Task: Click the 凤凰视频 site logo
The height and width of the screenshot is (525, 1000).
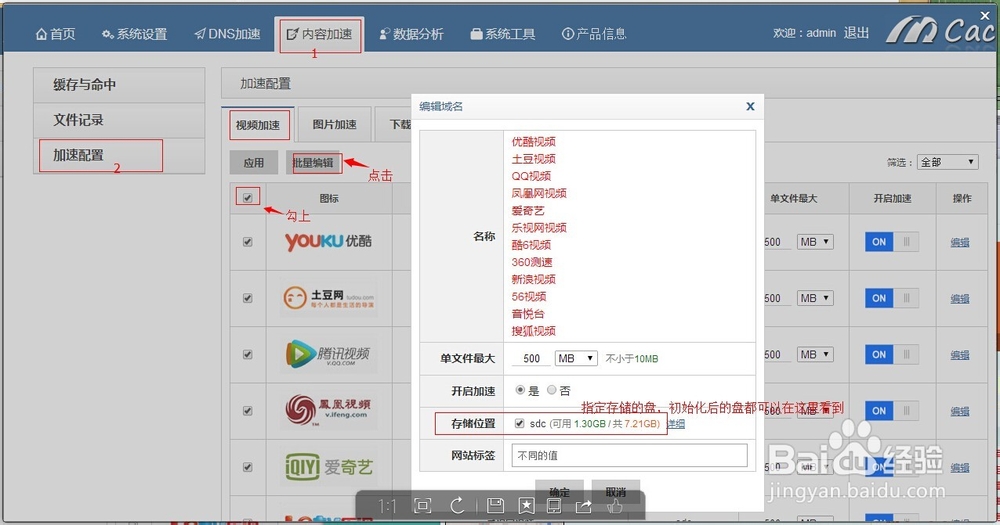Action: 328,410
